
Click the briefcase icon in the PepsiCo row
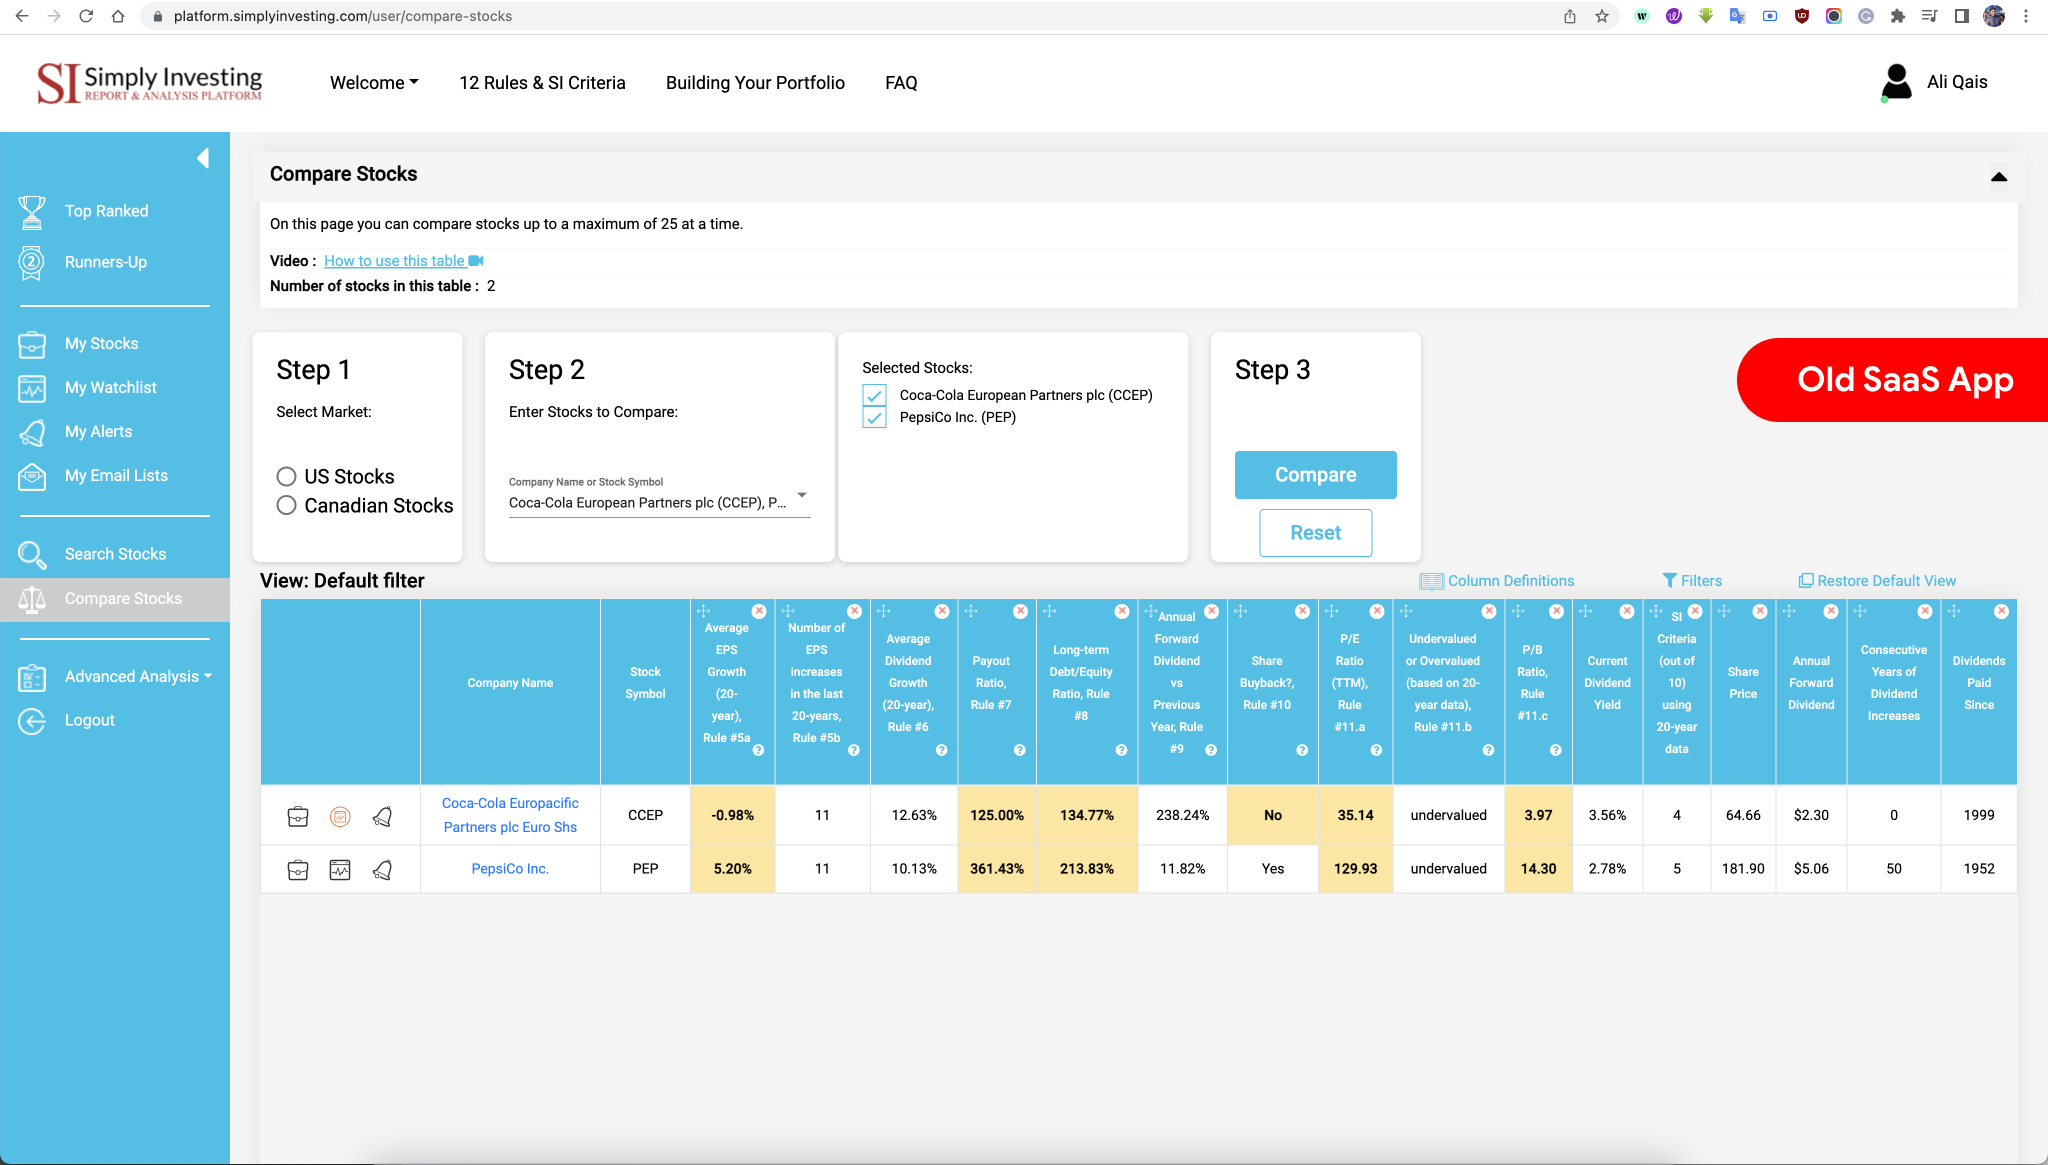point(298,870)
